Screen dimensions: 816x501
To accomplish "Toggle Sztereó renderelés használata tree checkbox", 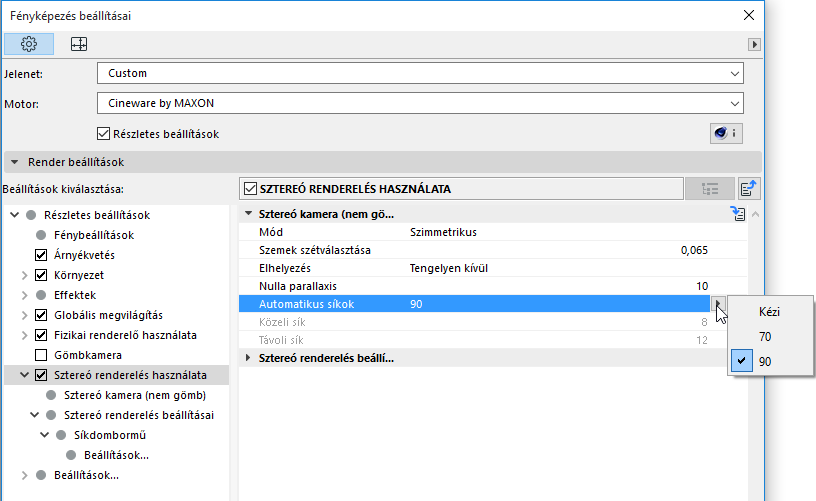I will click(x=41, y=375).
